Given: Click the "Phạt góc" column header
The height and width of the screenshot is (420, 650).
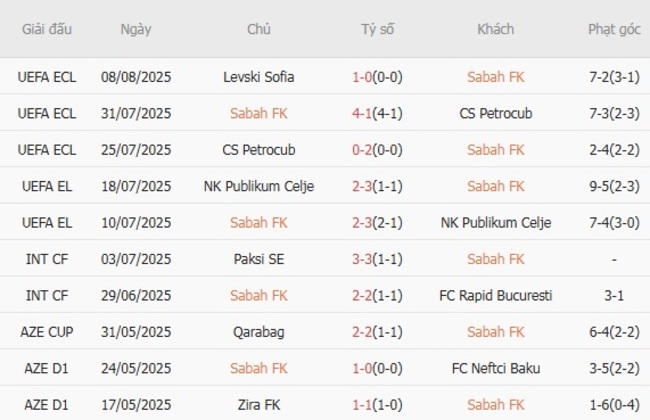Looking at the screenshot, I should tap(614, 29).
